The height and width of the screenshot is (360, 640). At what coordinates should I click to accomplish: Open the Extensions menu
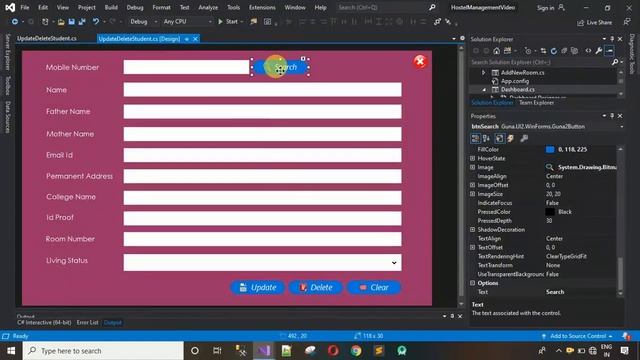[x=262, y=7]
